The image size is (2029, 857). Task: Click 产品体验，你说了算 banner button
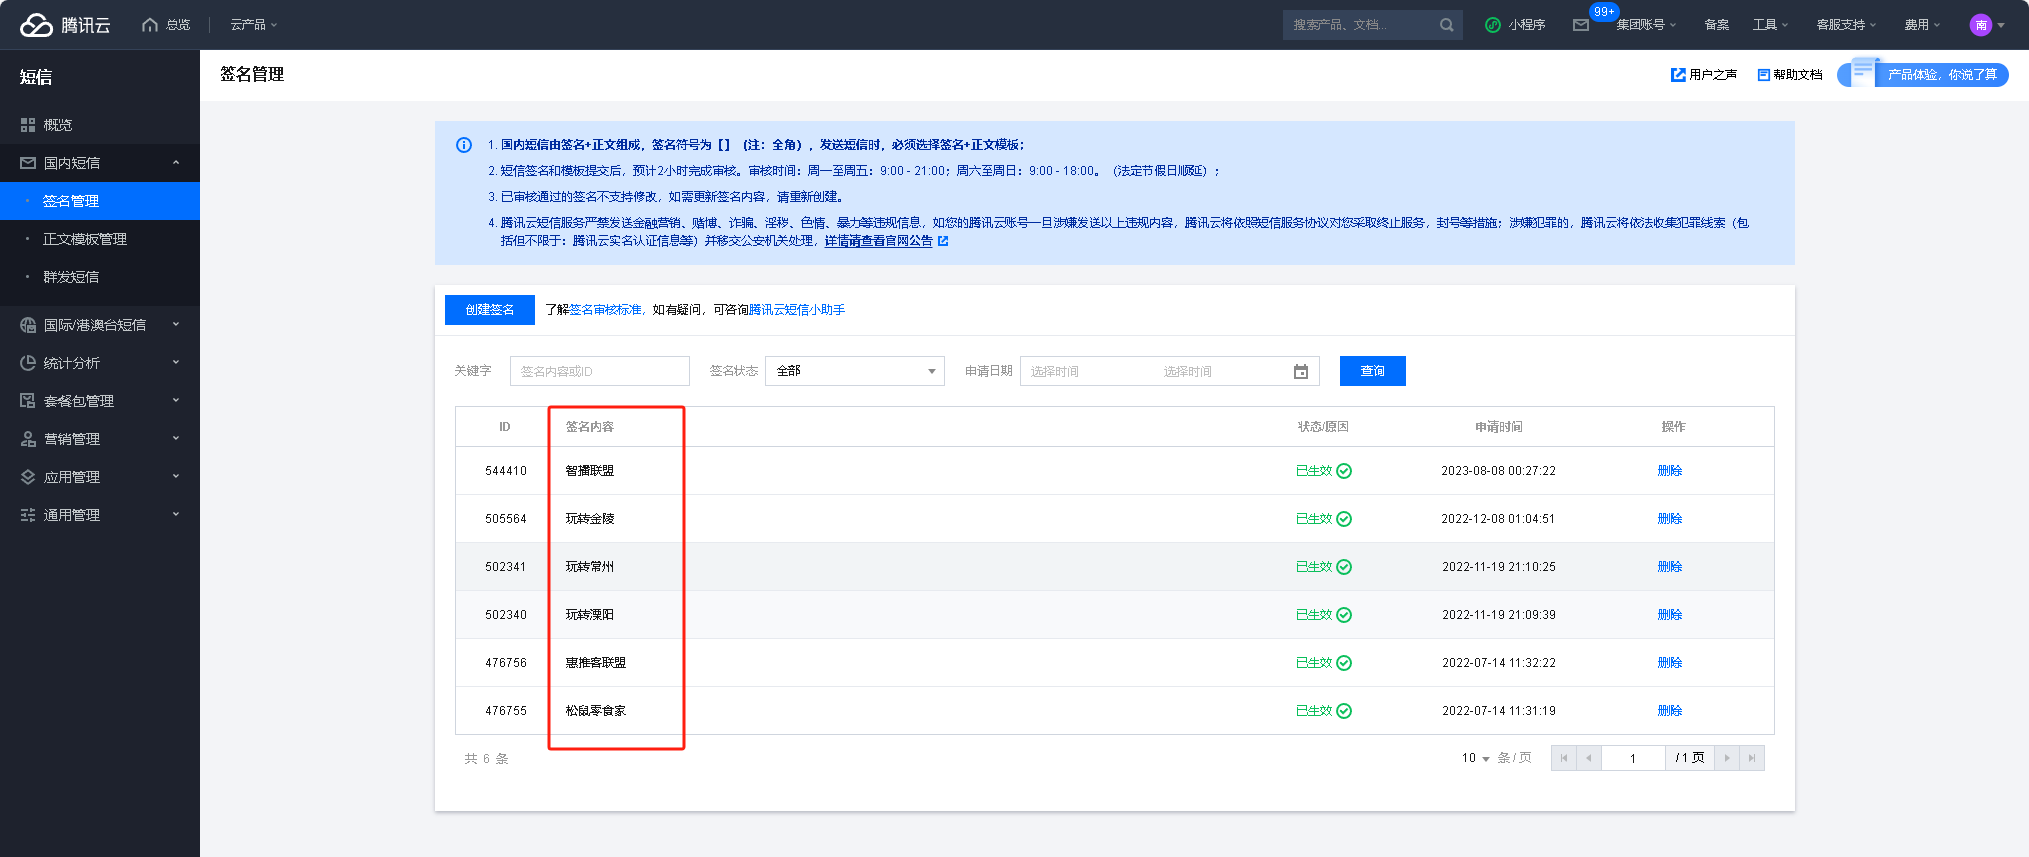[1923, 75]
